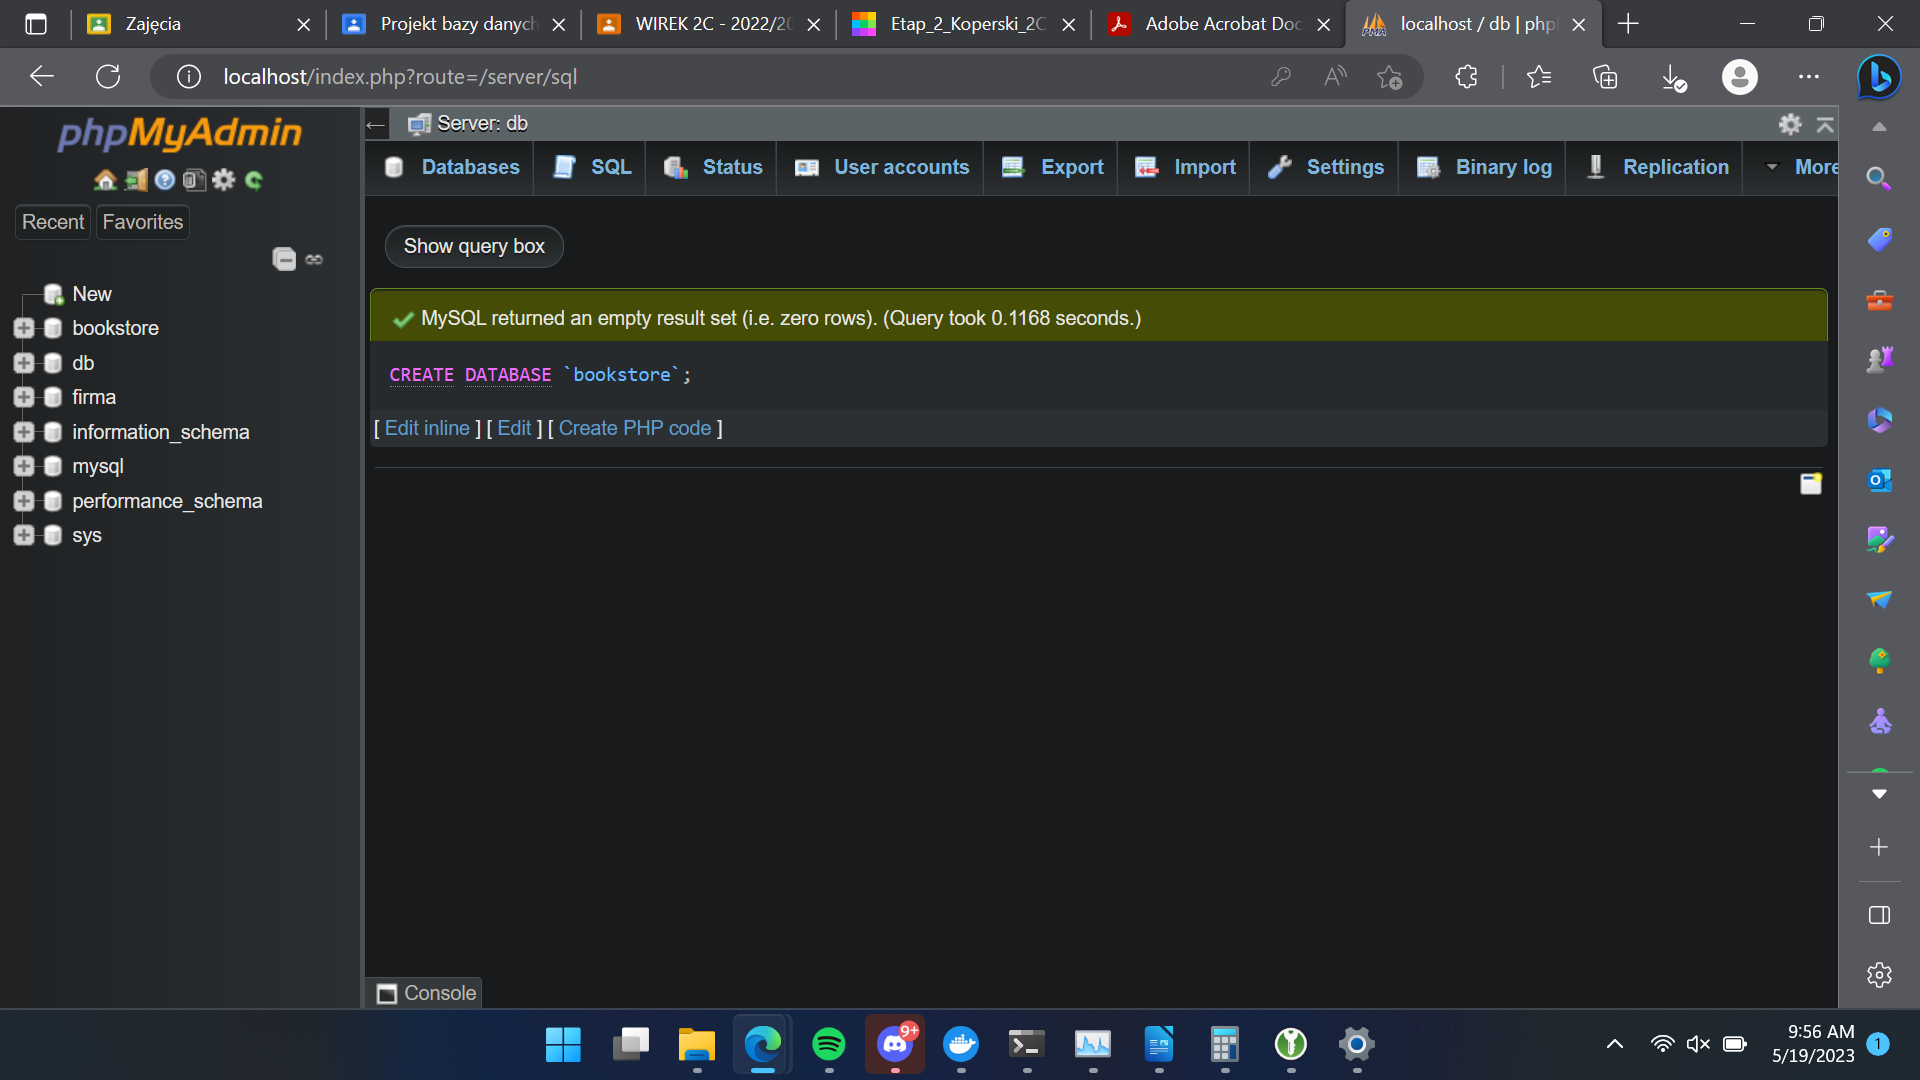Open Spotify from taskbar
Screen dimensions: 1920x1080
(x=829, y=1045)
